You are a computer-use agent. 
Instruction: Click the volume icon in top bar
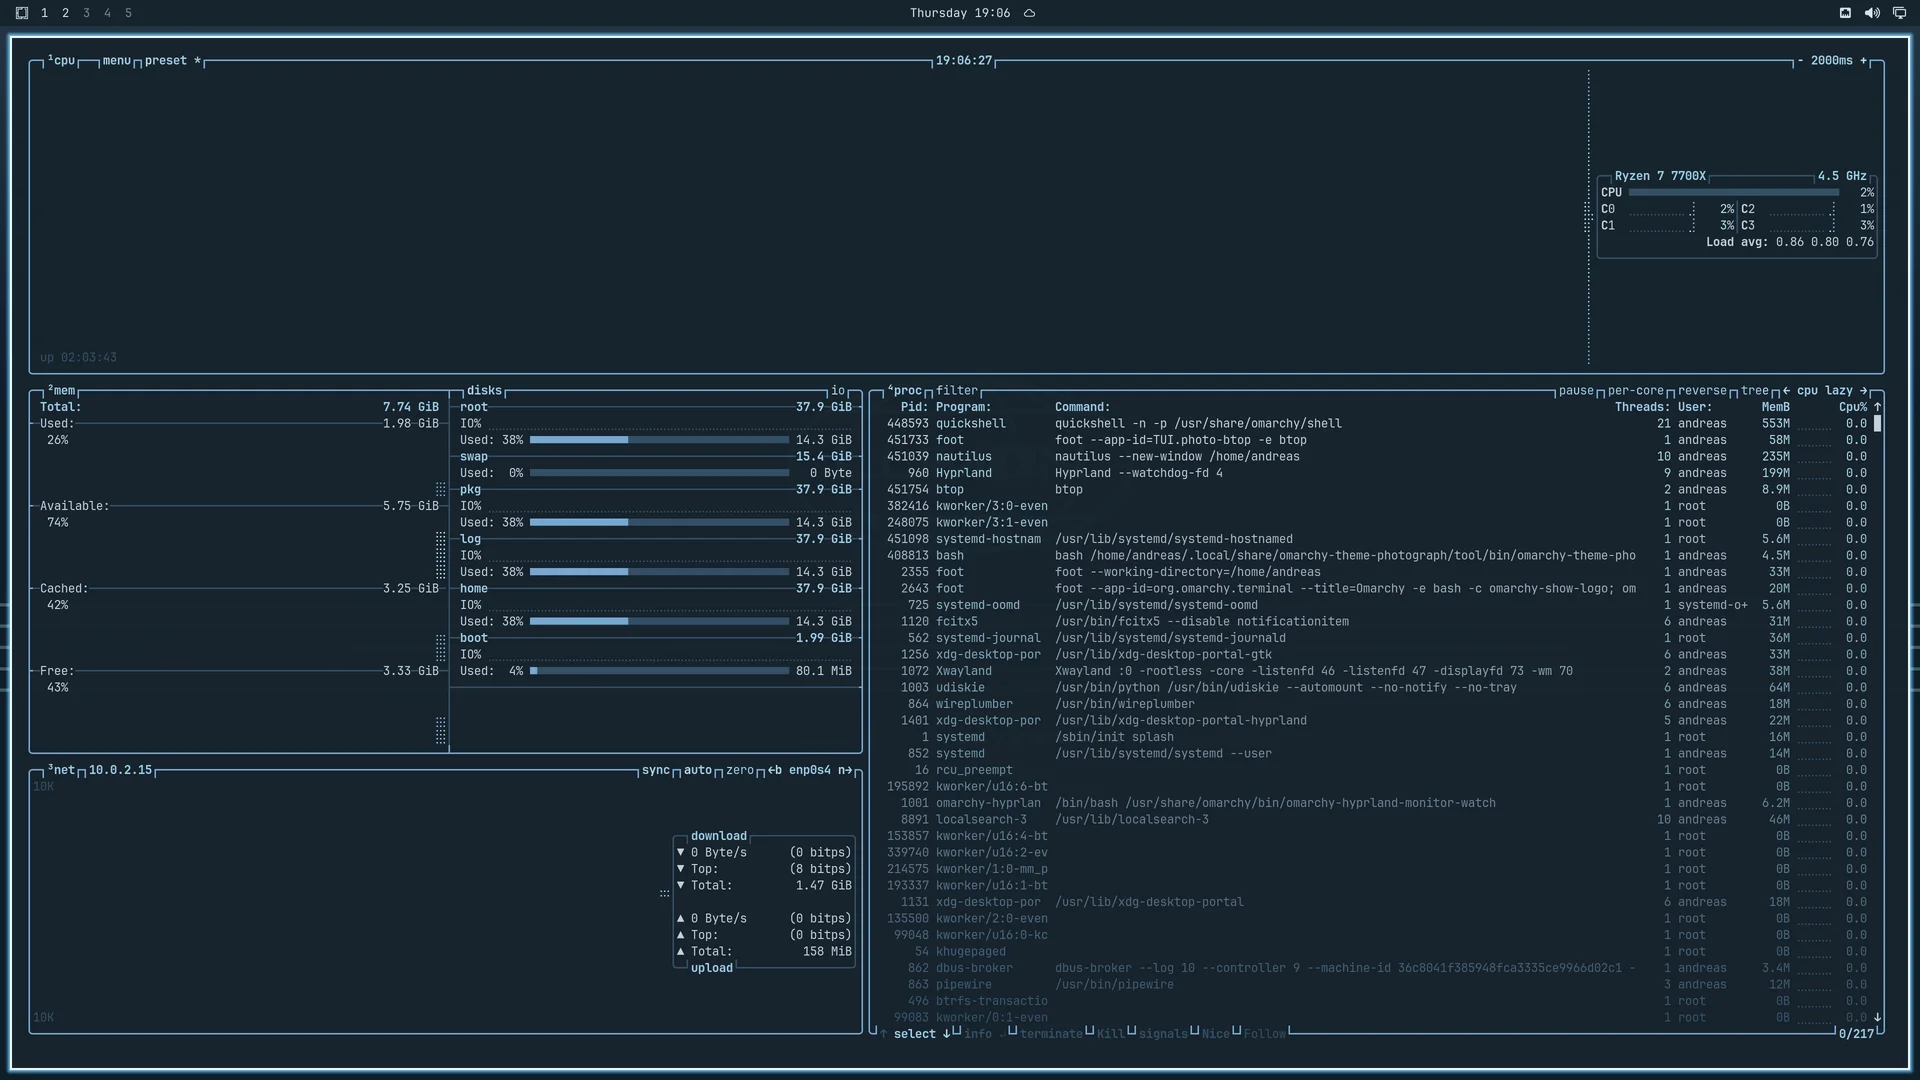click(x=1872, y=13)
